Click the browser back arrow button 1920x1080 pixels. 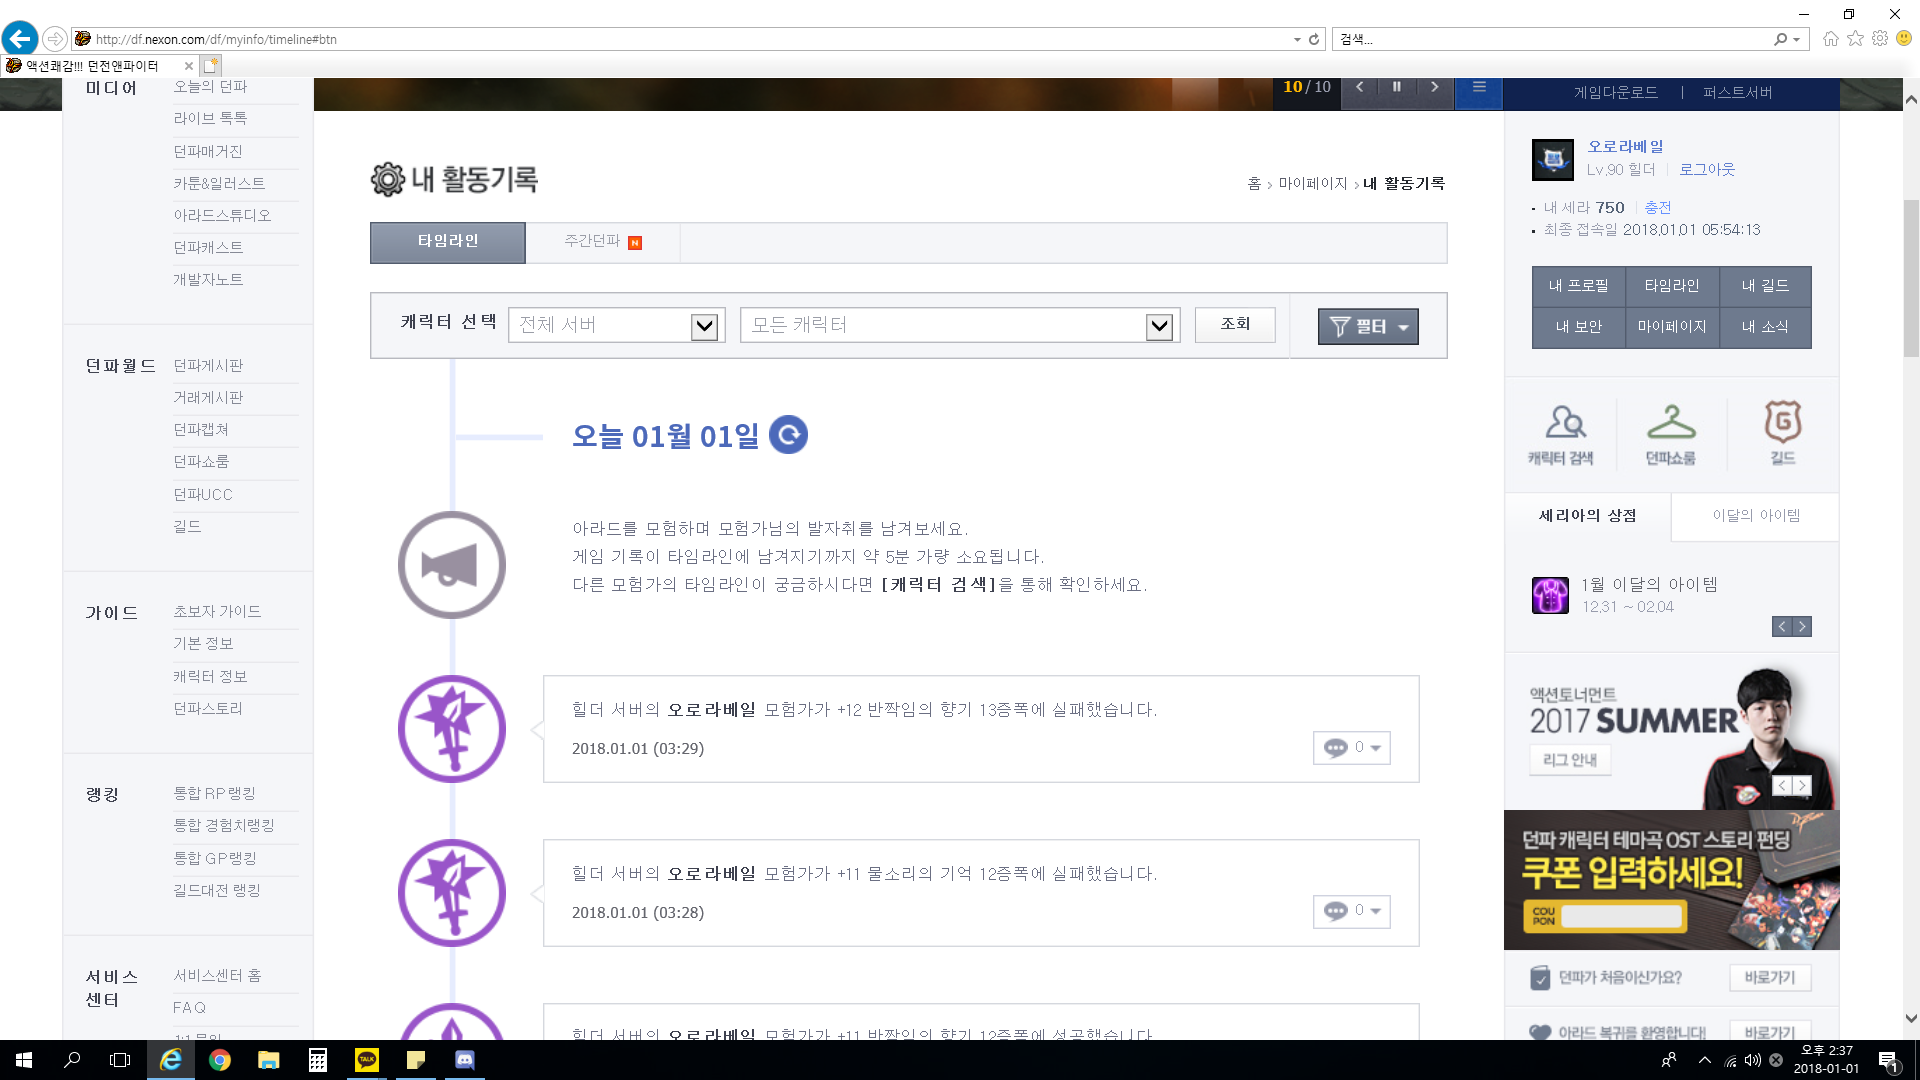pyautogui.click(x=19, y=39)
